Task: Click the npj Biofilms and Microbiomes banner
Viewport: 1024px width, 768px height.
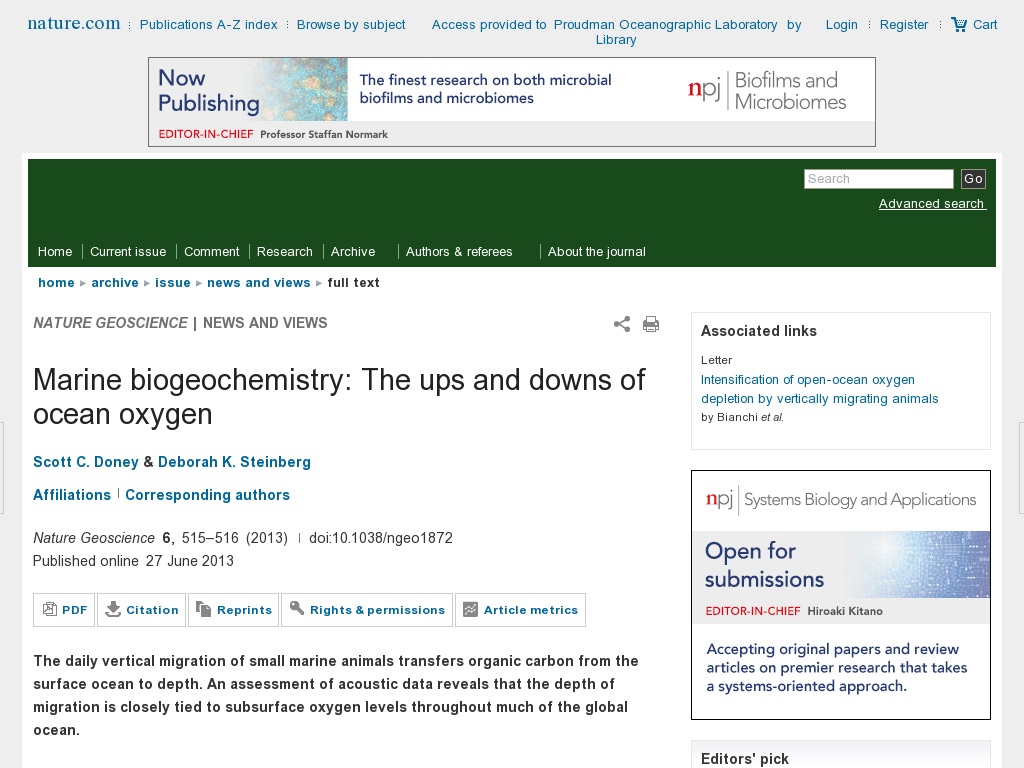Action: 512,102
